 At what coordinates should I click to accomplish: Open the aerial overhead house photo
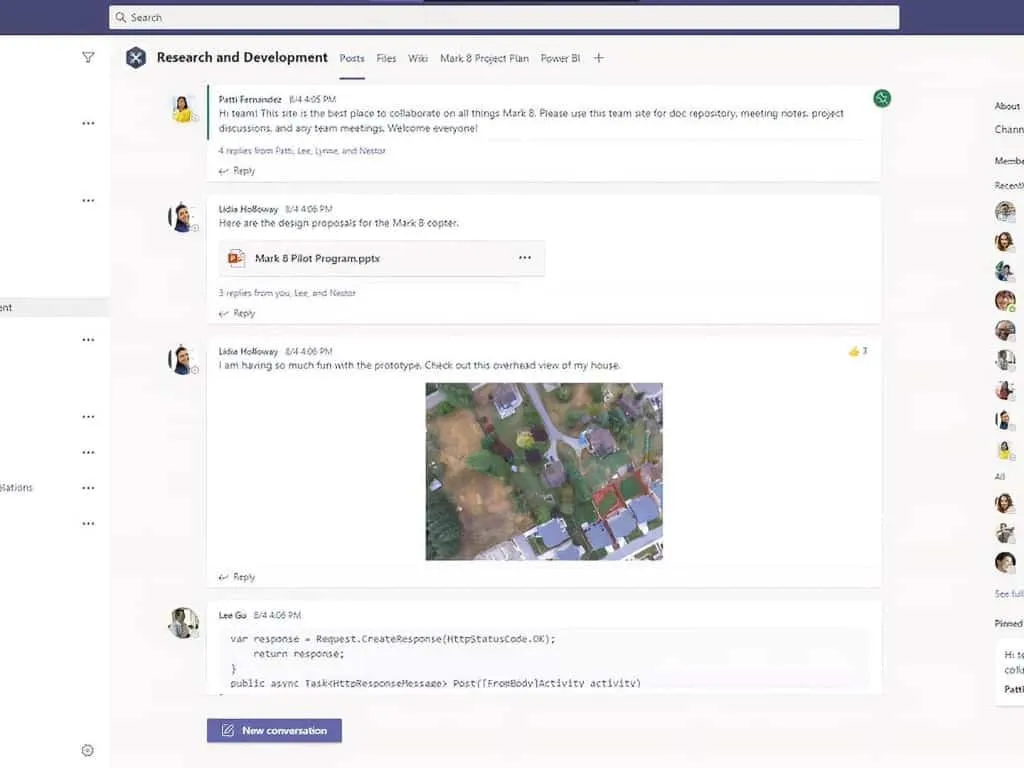click(x=544, y=471)
